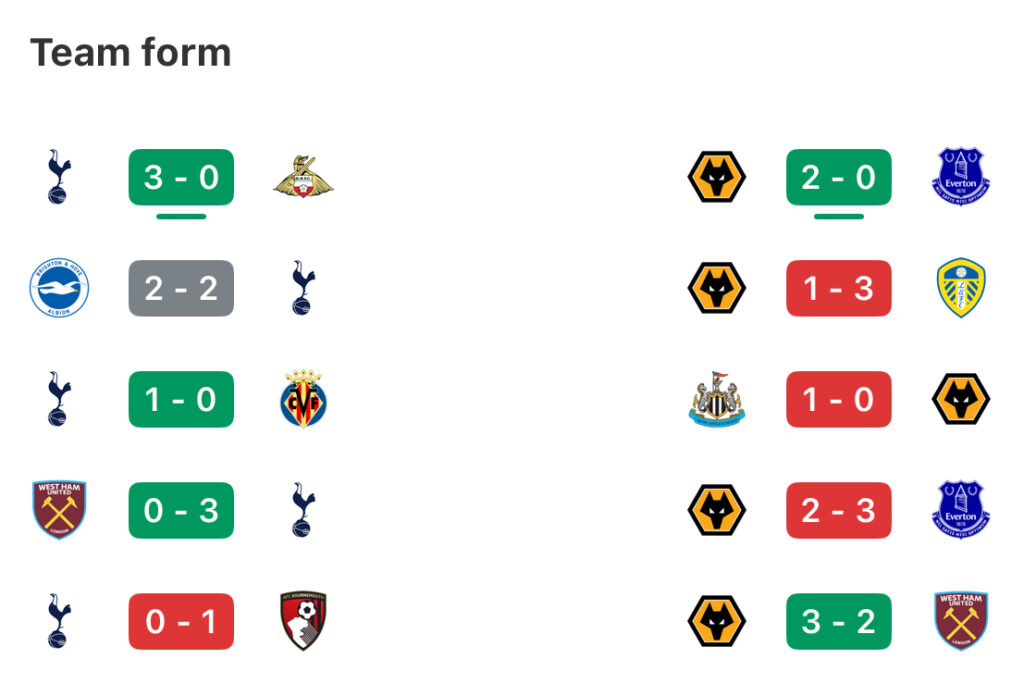Screen dimensions: 1024x684
Task: Open West Ham crest beside 3 - 2 score
Action: click(x=961, y=621)
